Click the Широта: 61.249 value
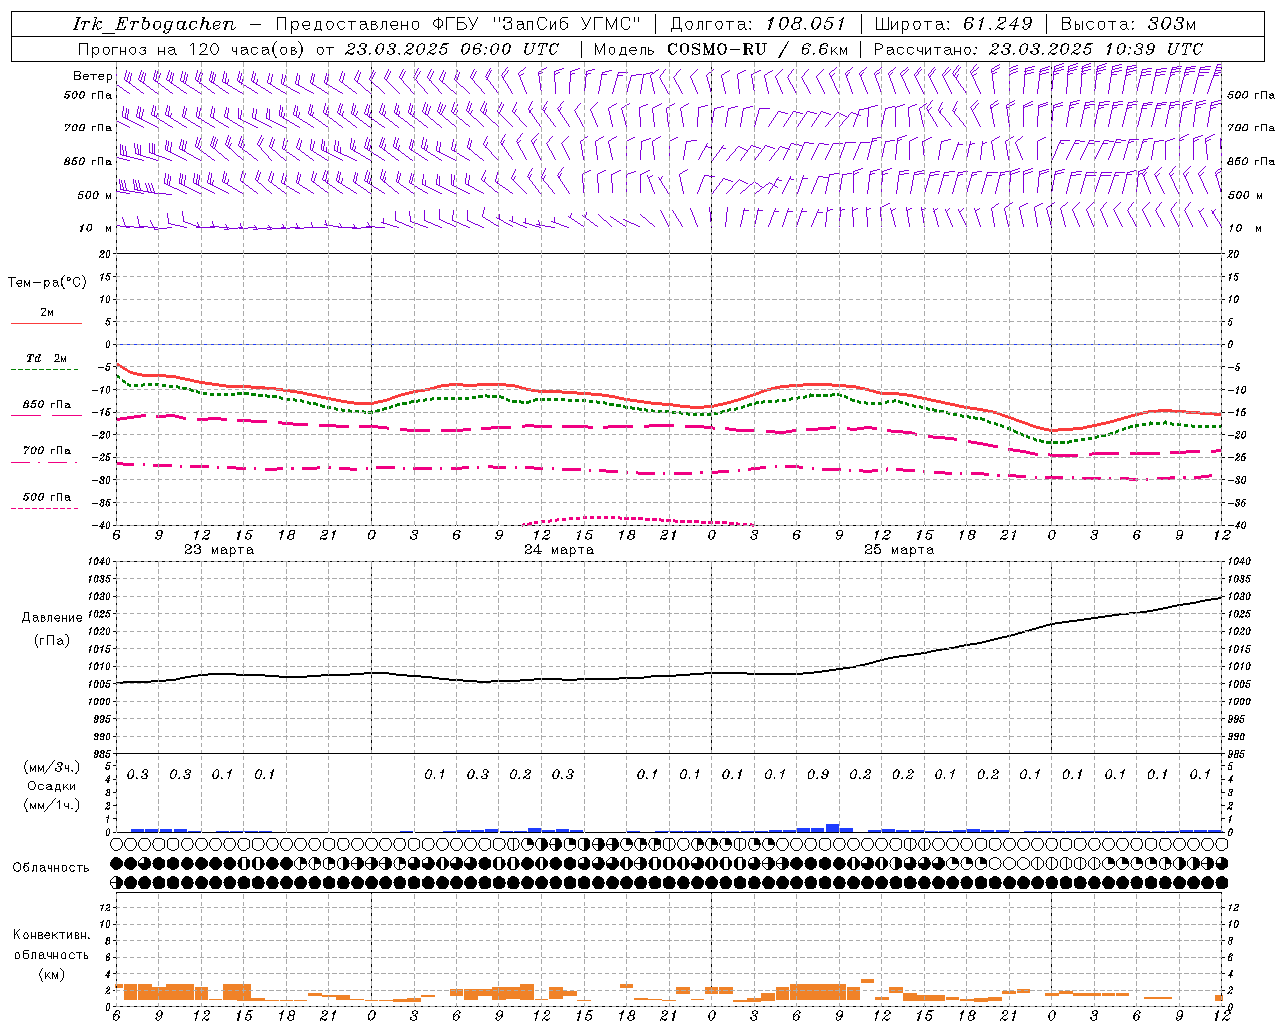Image resolution: width=1280 pixels, height=1024 pixels. click(953, 24)
